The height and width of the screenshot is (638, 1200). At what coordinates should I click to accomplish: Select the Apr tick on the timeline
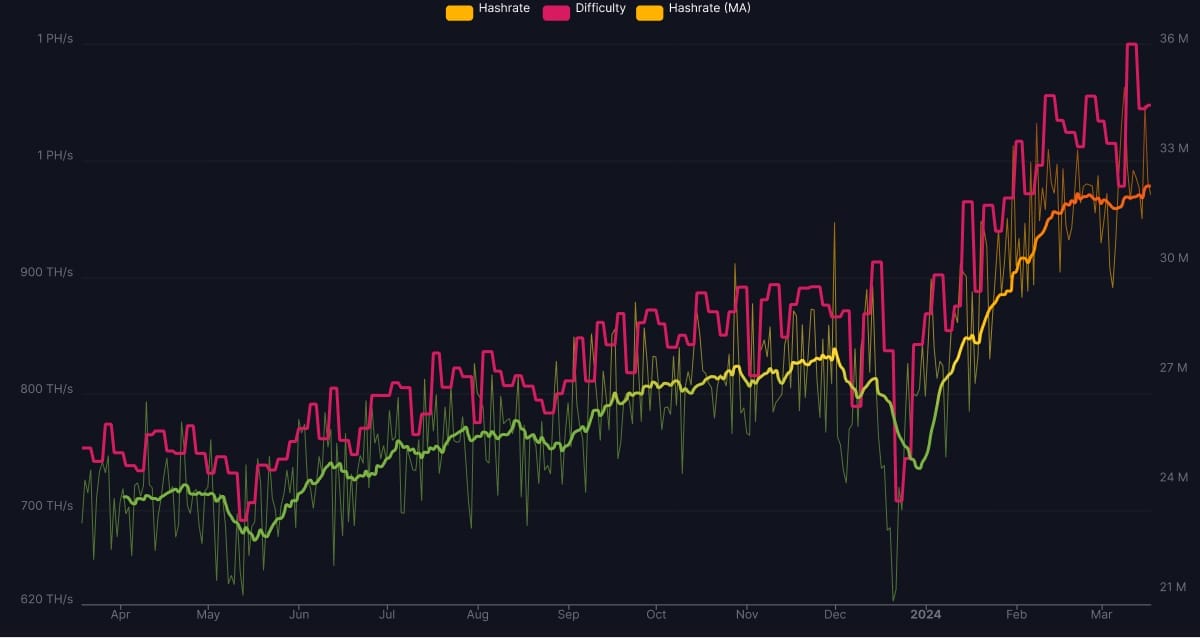point(121,615)
